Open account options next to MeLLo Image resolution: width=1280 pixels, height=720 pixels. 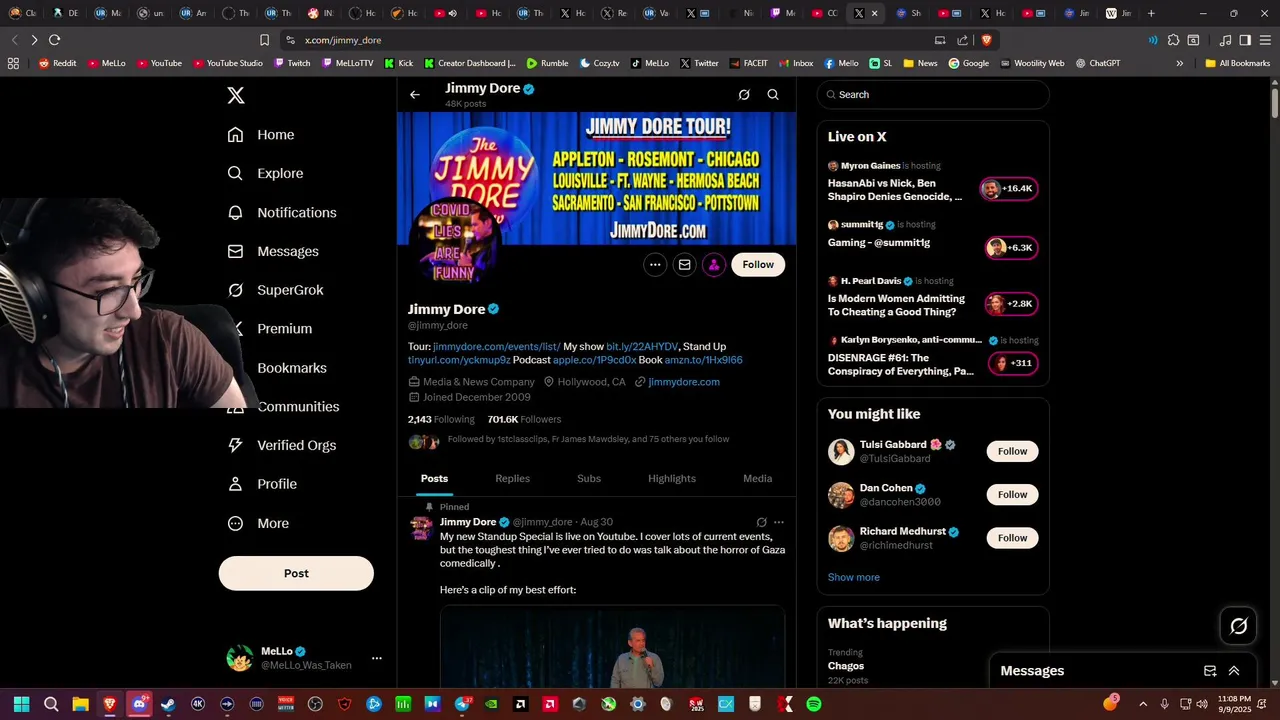[x=377, y=658]
